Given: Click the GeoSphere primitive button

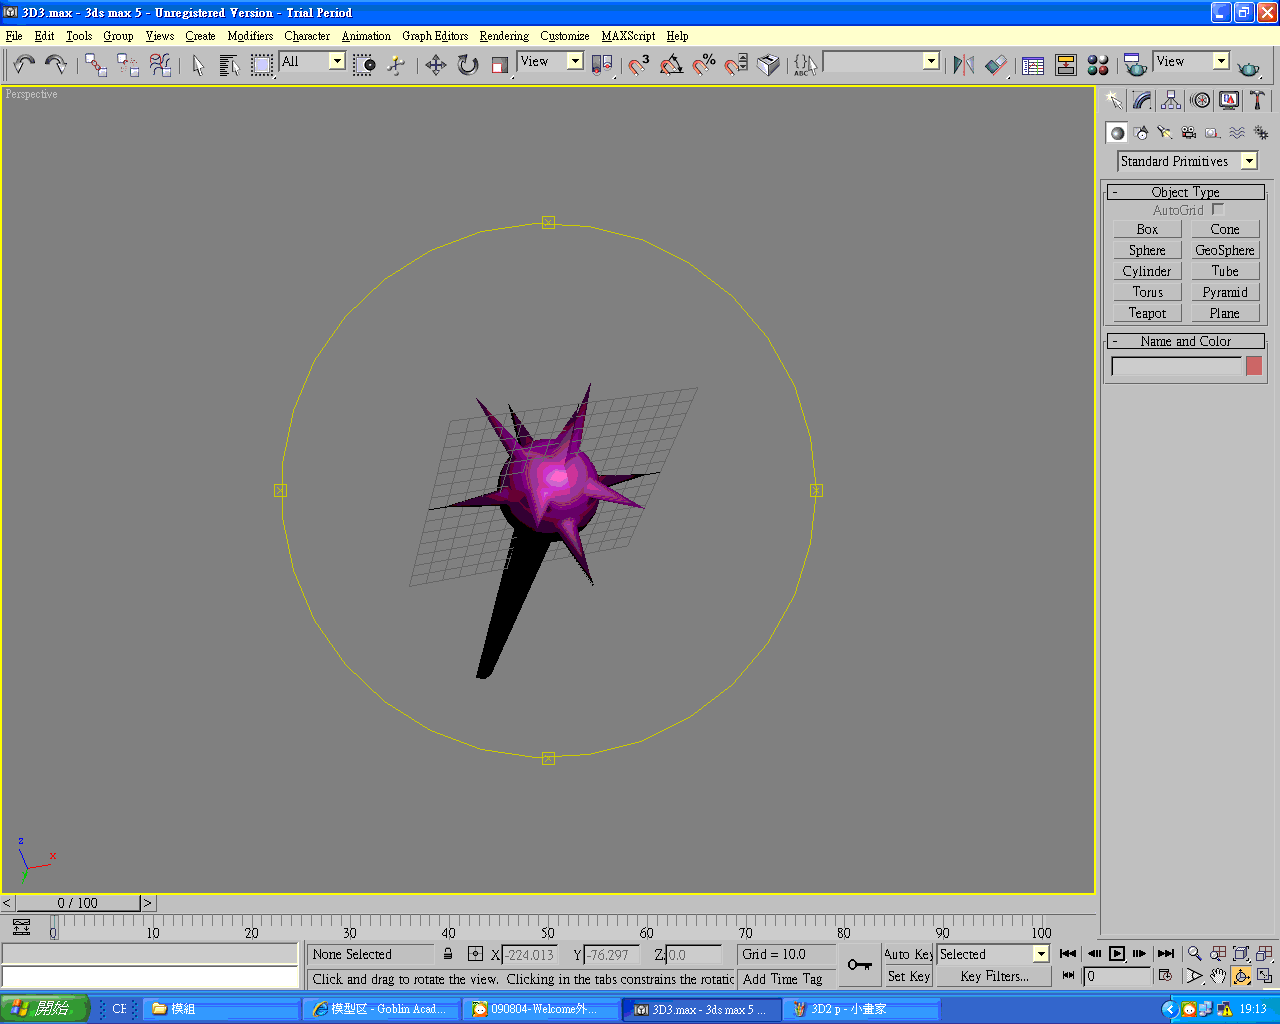Looking at the screenshot, I should [1225, 250].
